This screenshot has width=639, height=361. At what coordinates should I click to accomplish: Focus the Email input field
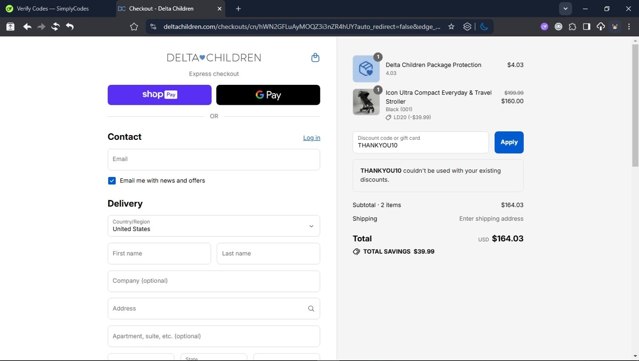(x=214, y=159)
